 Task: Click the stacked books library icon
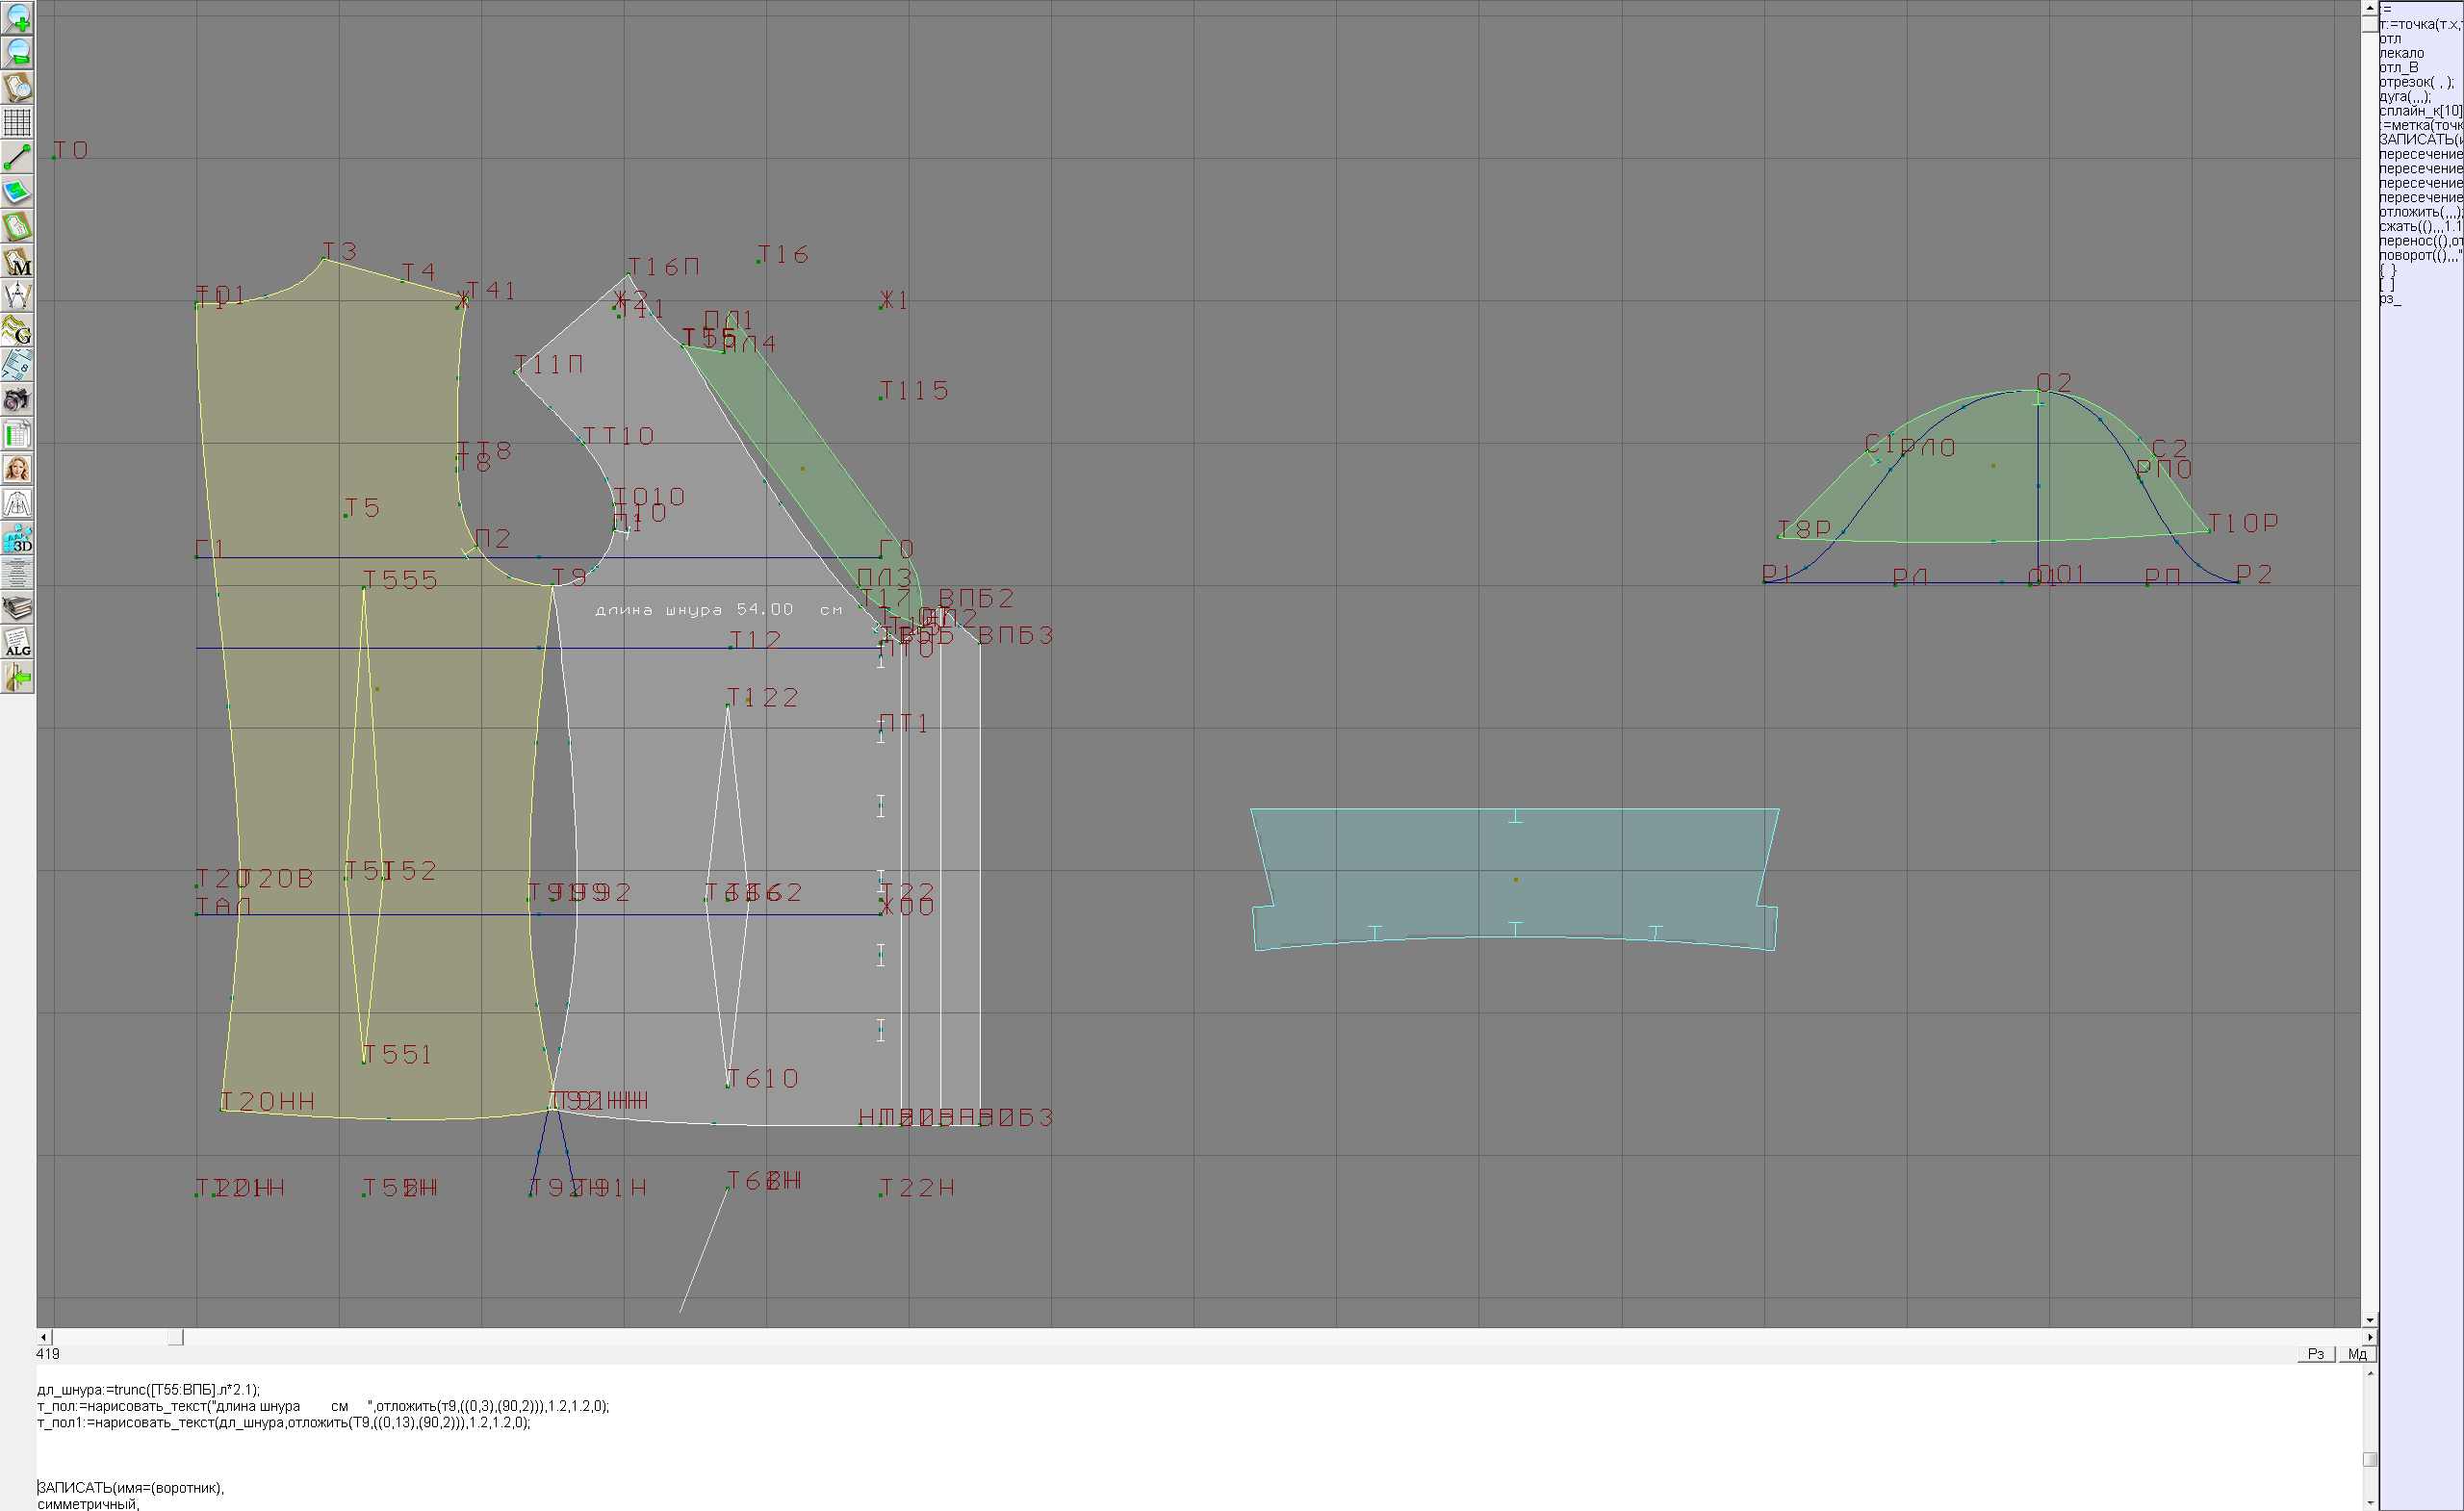click(x=17, y=608)
